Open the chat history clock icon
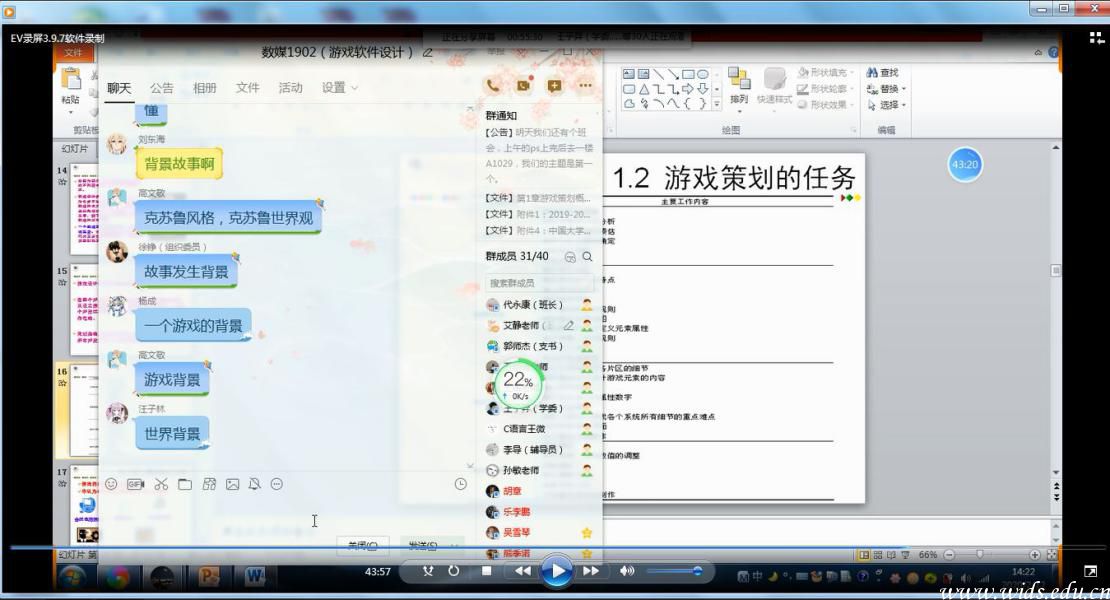Screen dimensions: 1110x600 tap(460, 484)
